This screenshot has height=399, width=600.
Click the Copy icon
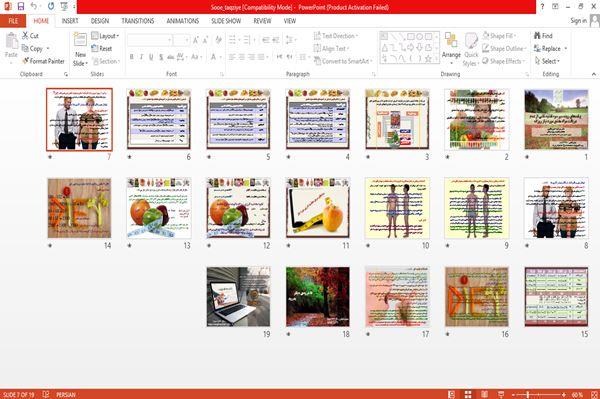25,49
